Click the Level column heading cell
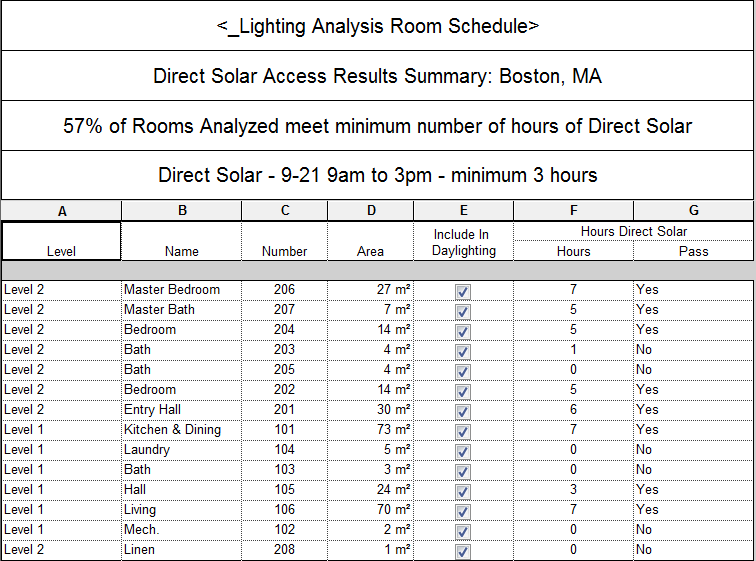 (x=61, y=242)
